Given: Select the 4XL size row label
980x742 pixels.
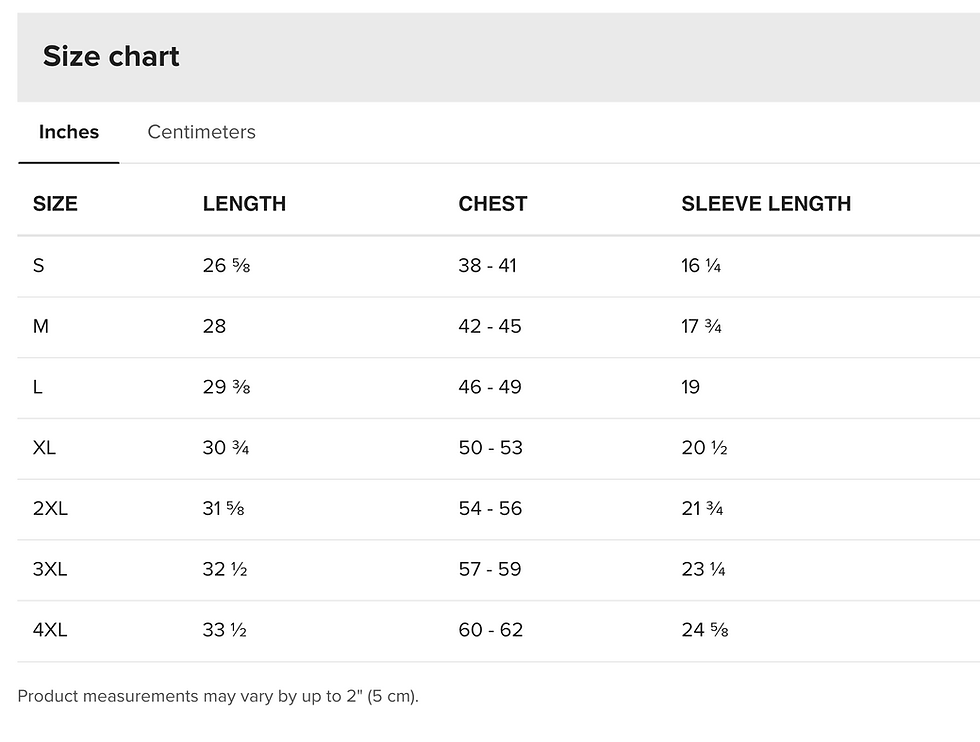Looking at the screenshot, I should pos(50,629).
